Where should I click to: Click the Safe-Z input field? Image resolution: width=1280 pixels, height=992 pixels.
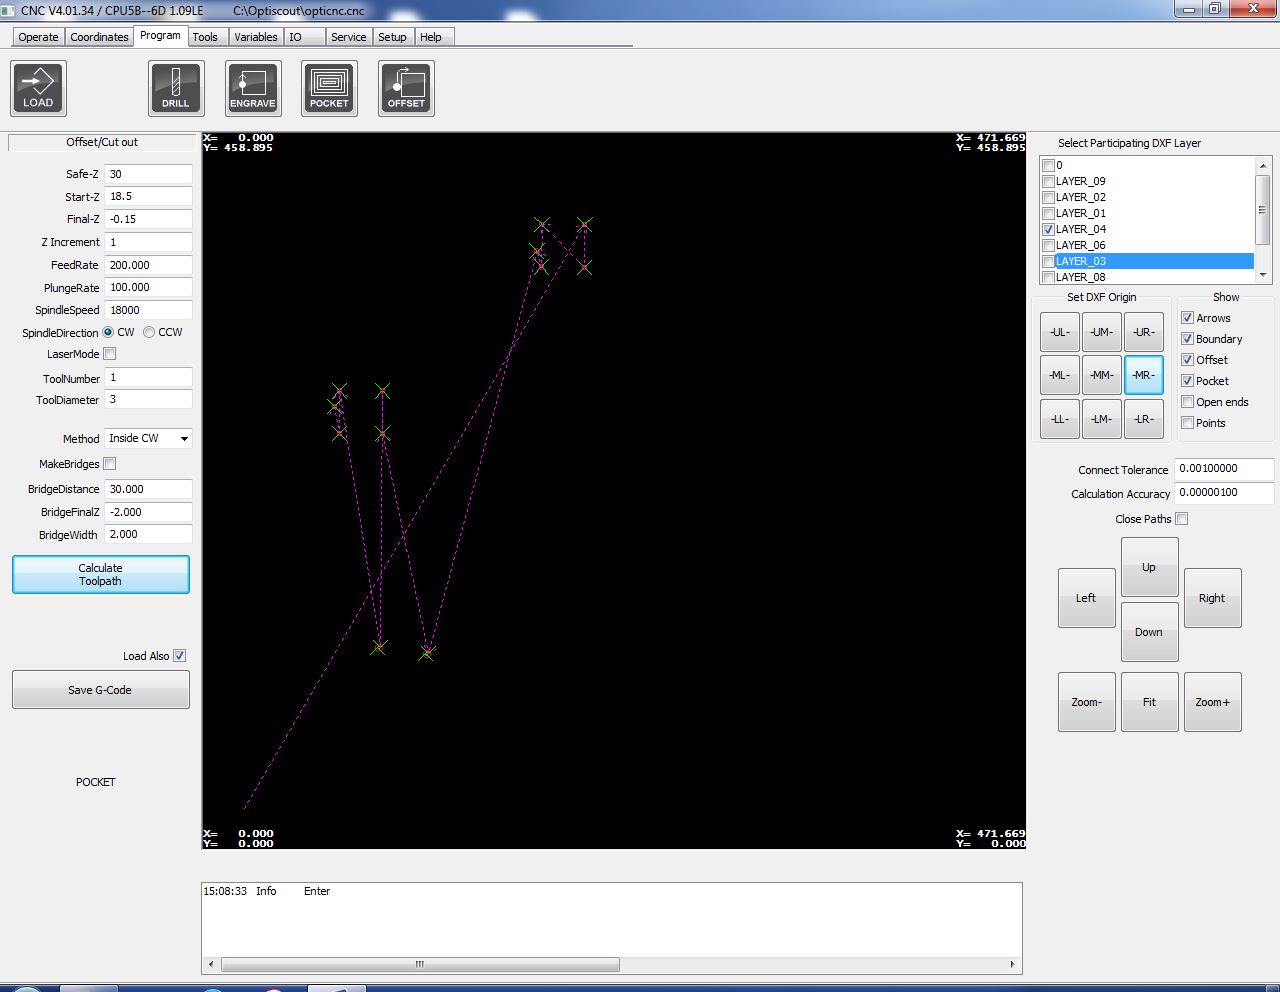pos(149,174)
